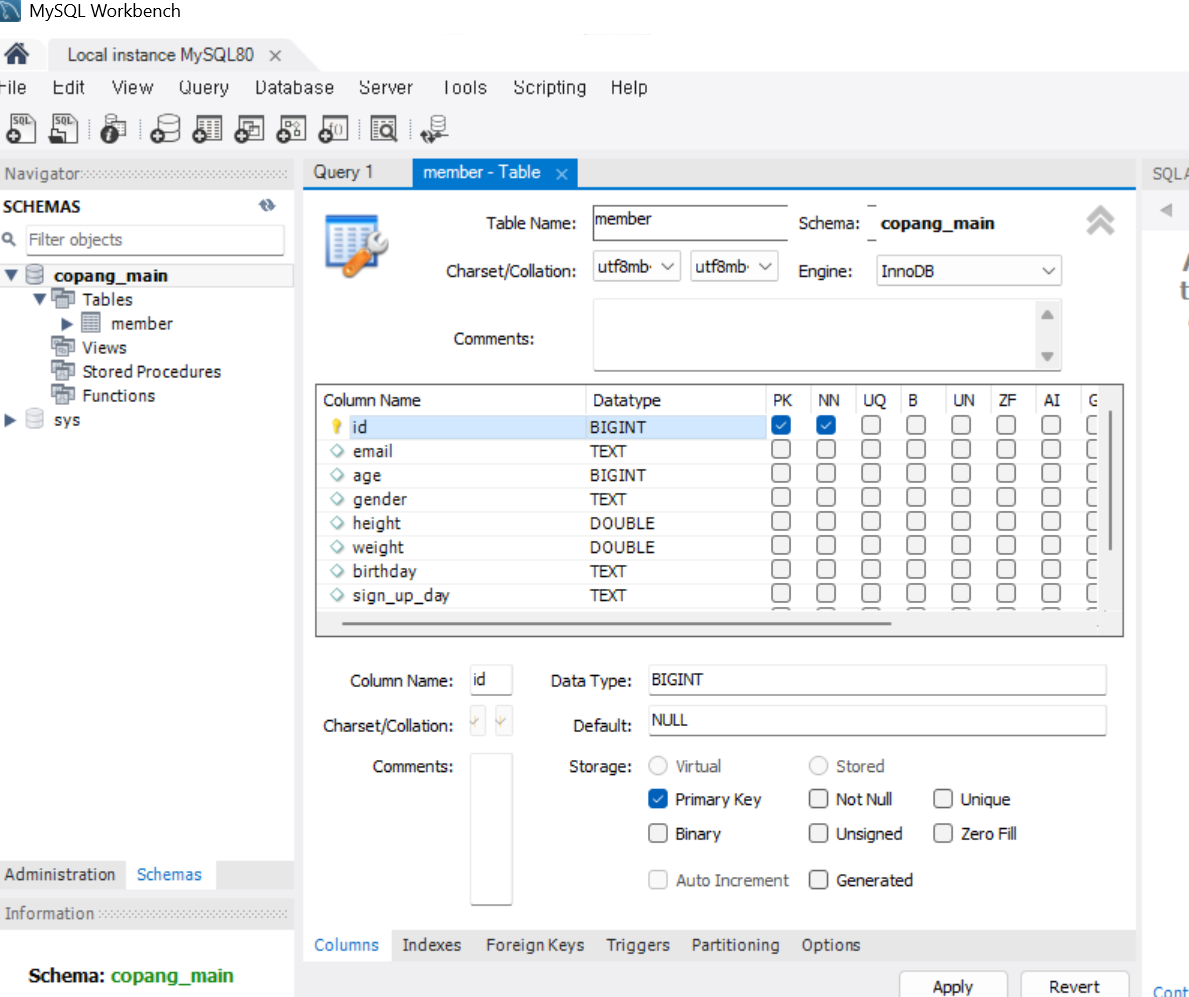Create a new SQL tab icon
The image size is (1189, 997).
click(x=20, y=129)
